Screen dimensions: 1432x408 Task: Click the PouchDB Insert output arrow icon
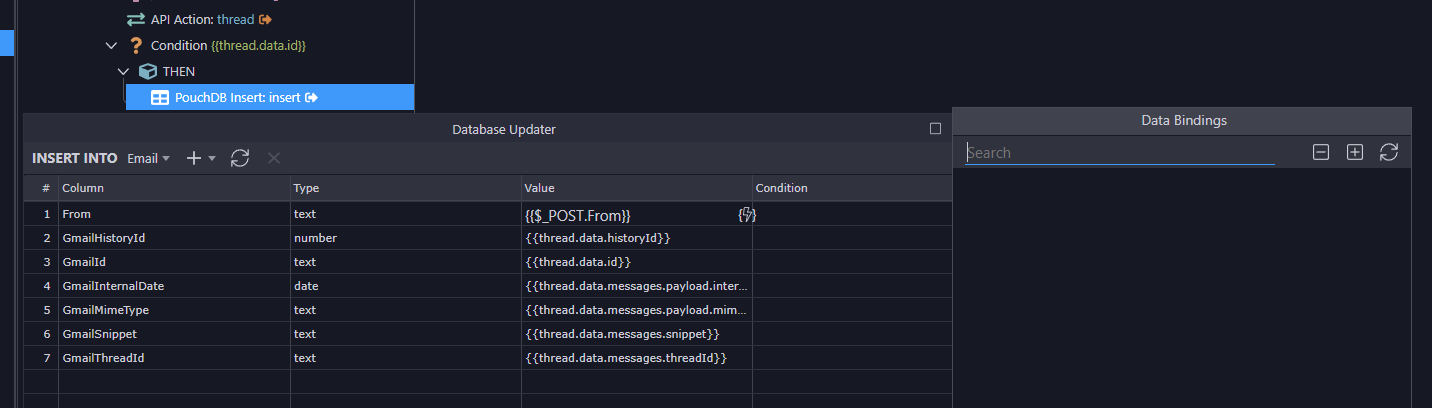point(312,97)
